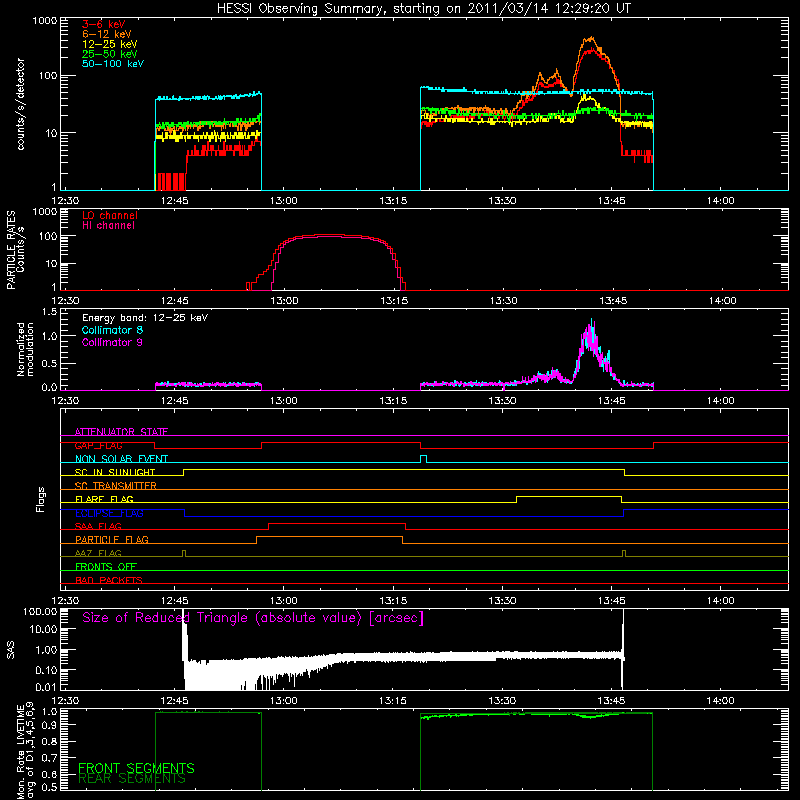The height and width of the screenshot is (800, 800).
Task: Click the particle rates curve plateau
Action: tap(332, 236)
